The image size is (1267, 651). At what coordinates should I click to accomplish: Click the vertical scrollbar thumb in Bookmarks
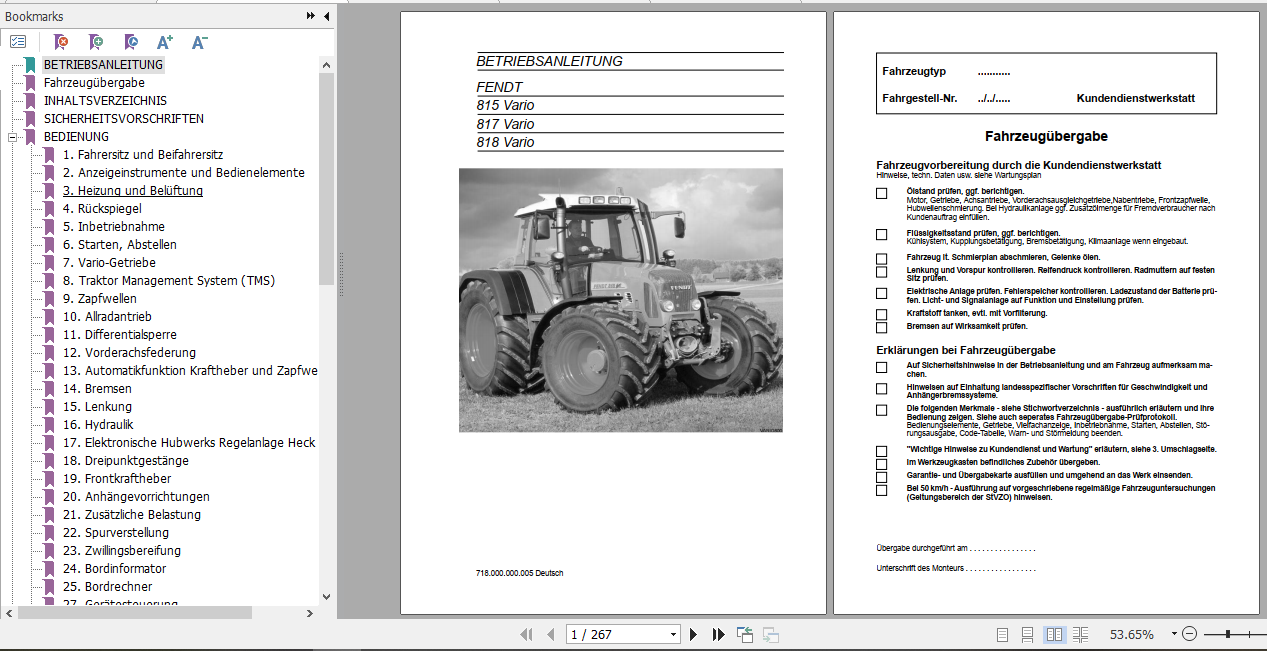click(326, 178)
